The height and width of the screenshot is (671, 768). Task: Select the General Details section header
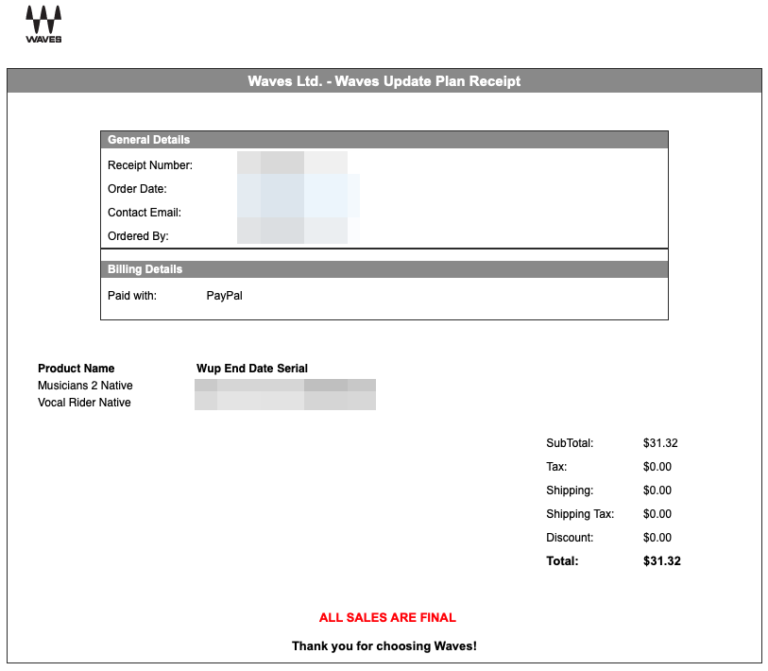pos(149,140)
